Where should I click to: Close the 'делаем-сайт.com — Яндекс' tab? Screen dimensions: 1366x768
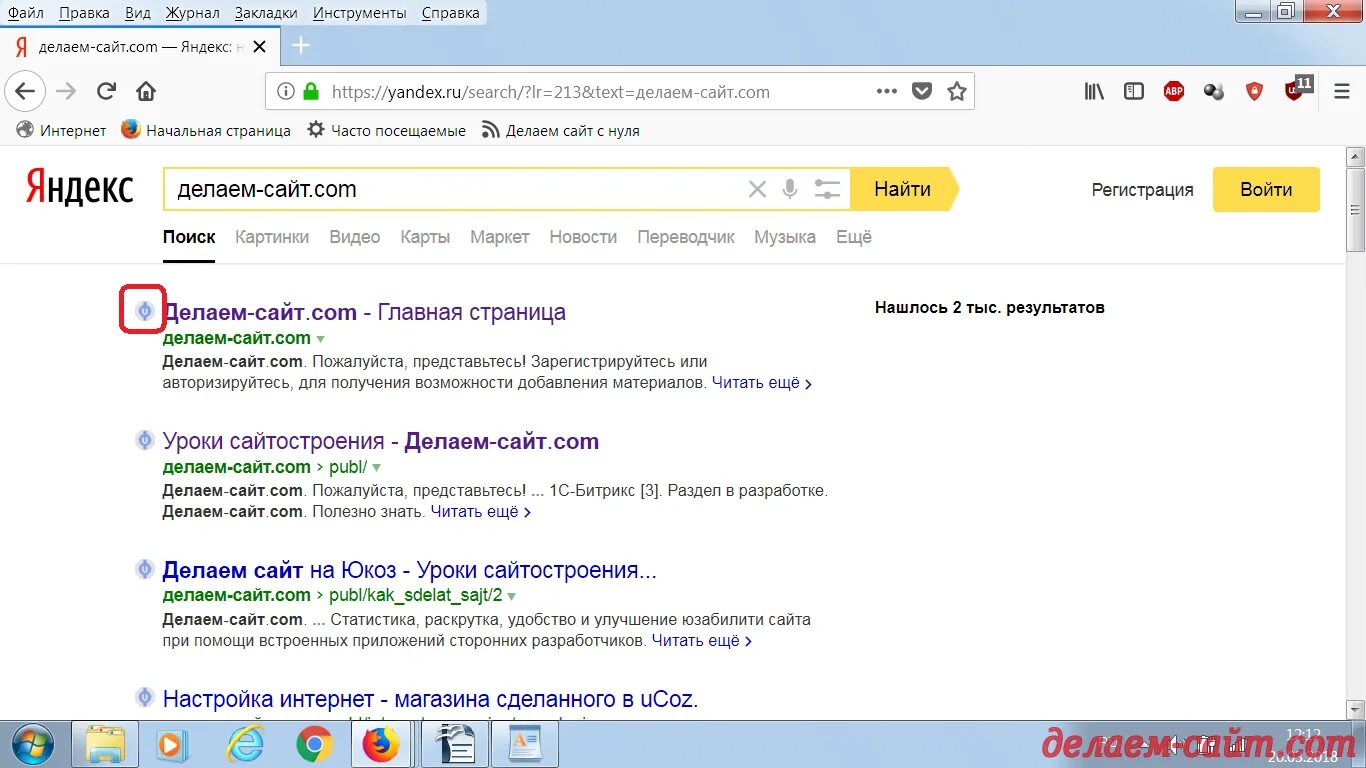(x=260, y=46)
